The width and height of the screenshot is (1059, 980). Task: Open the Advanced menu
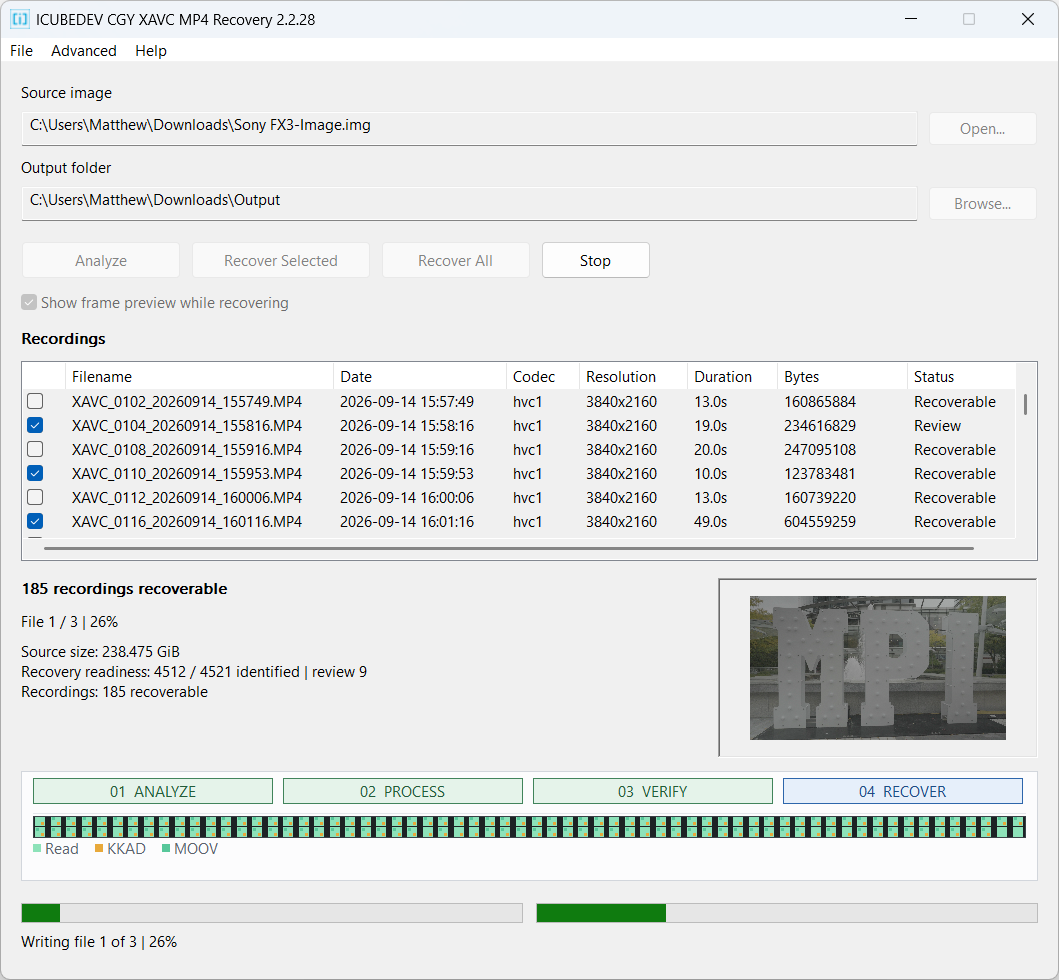click(x=84, y=51)
